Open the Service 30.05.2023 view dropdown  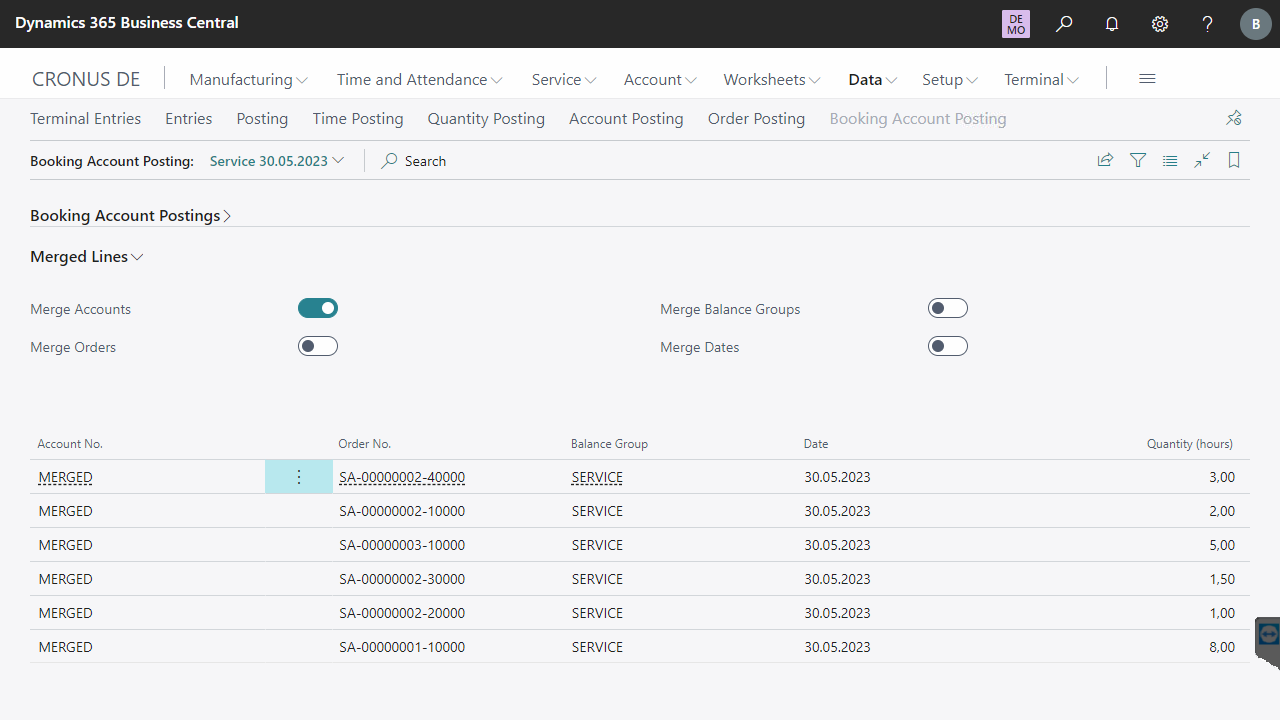pos(277,160)
